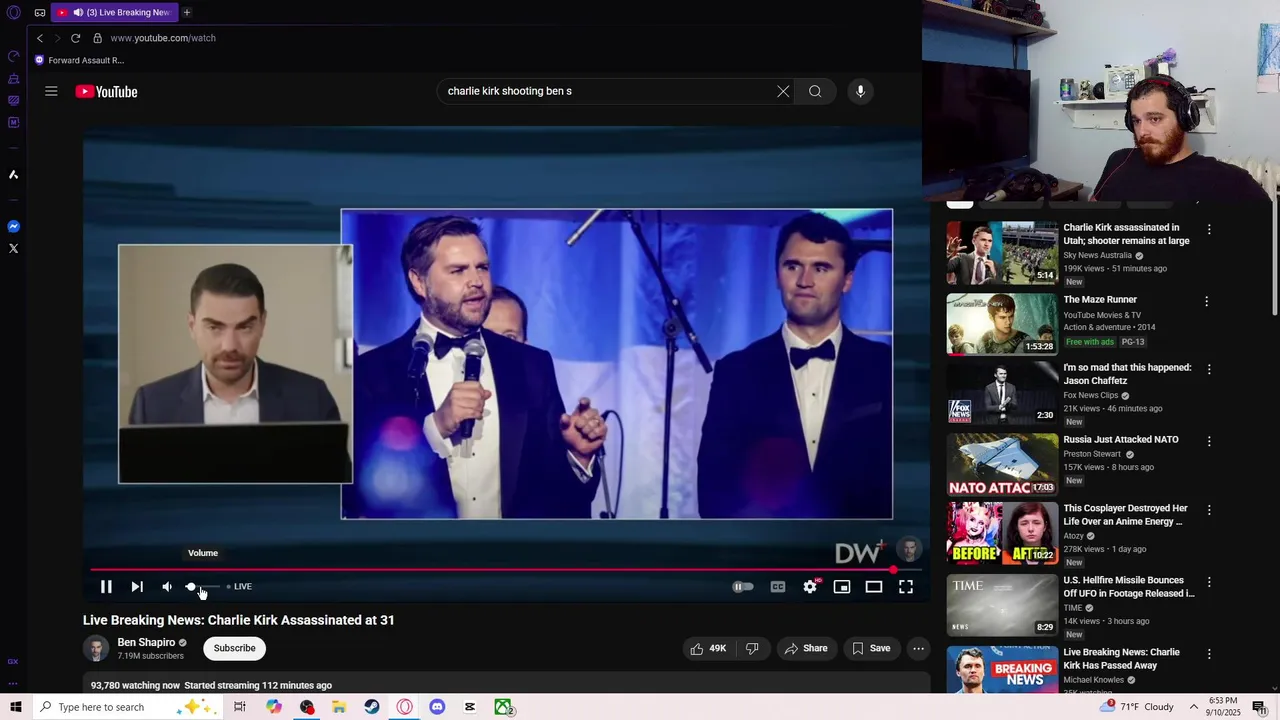Image resolution: width=1280 pixels, height=720 pixels.
Task: Run search with magnifier button
Action: click(815, 91)
